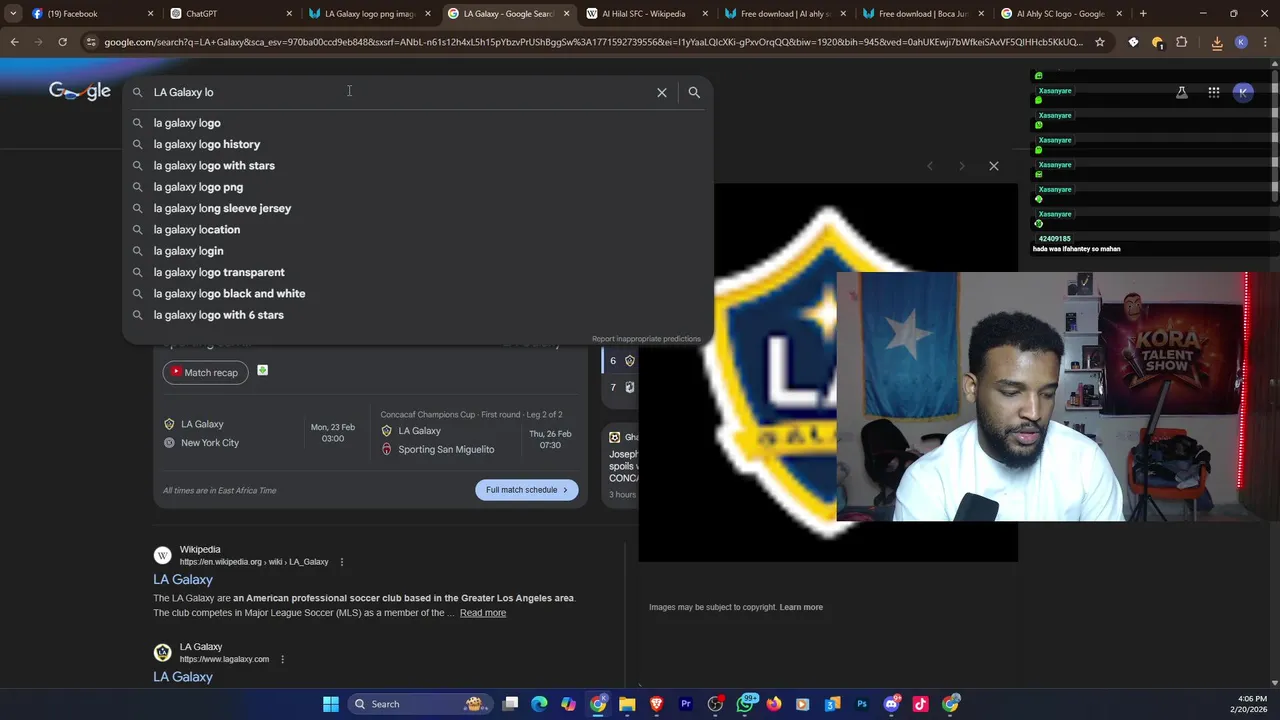Viewport: 1280px width, 720px height.
Task: Open Windows Start menu
Action: (x=331, y=704)
